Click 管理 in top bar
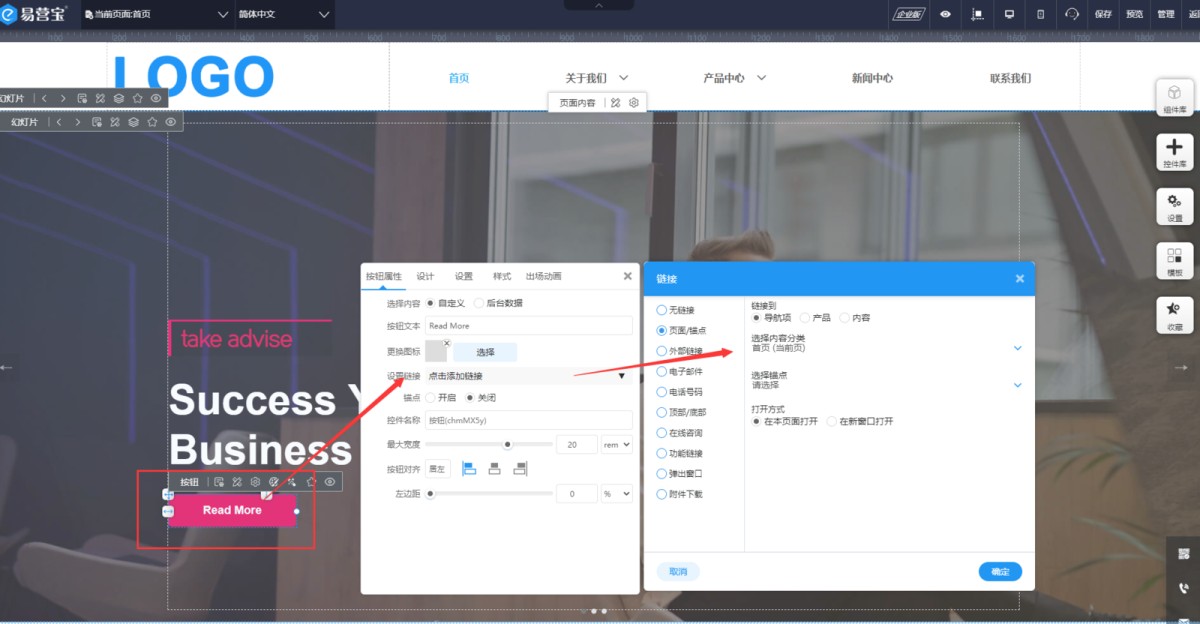This screenshot has width=1200, height=624. tap(1165, 14)
